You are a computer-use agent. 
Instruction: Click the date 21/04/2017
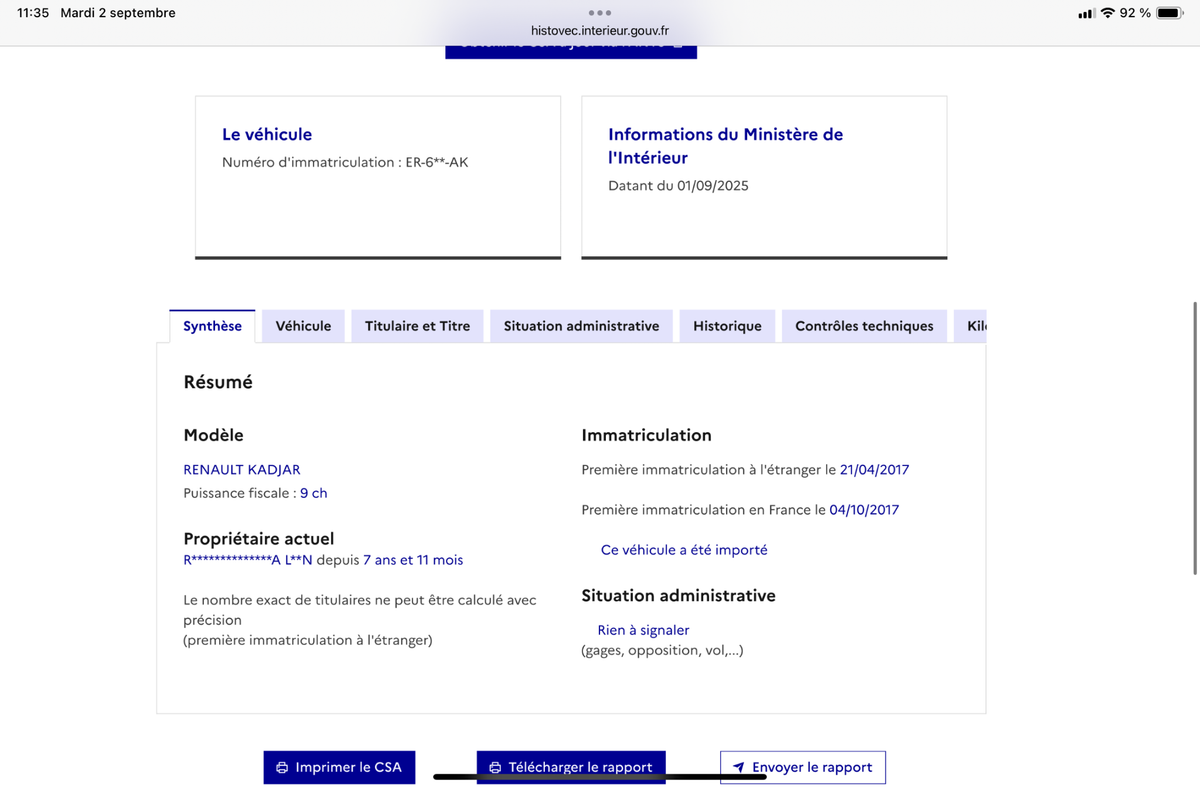875,469
